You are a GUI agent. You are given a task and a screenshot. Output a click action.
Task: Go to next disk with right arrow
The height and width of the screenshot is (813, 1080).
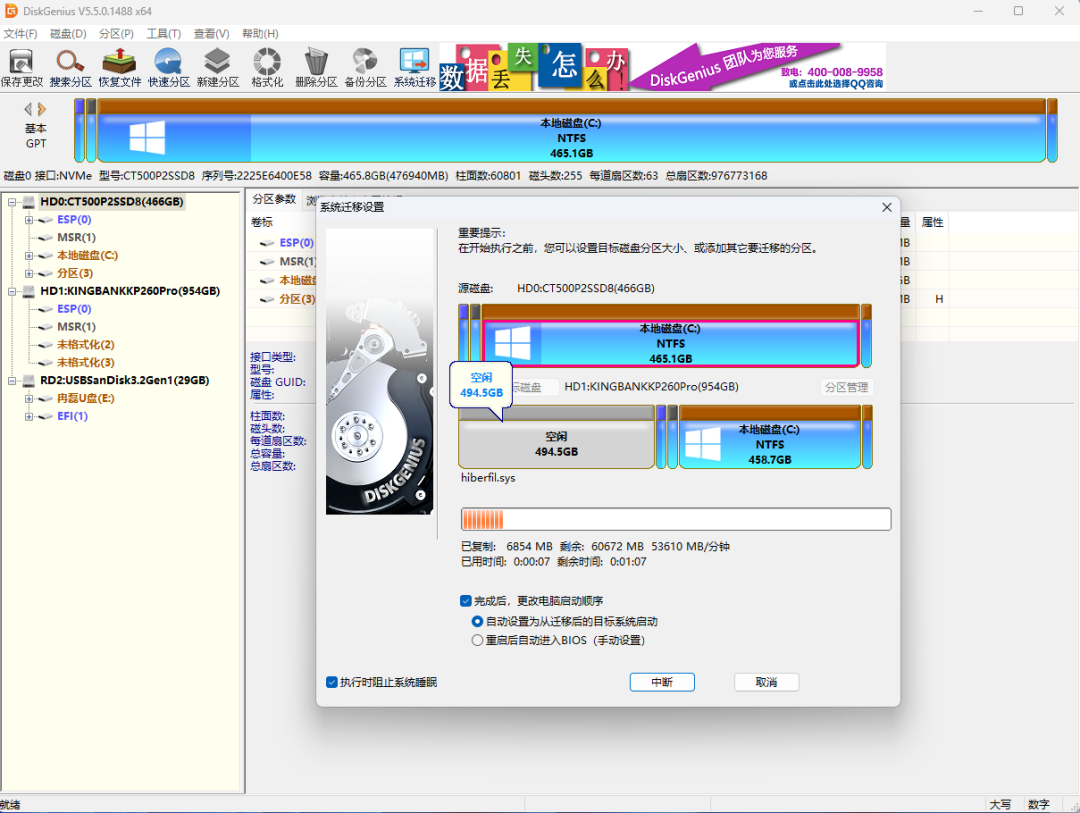point(42,109)
